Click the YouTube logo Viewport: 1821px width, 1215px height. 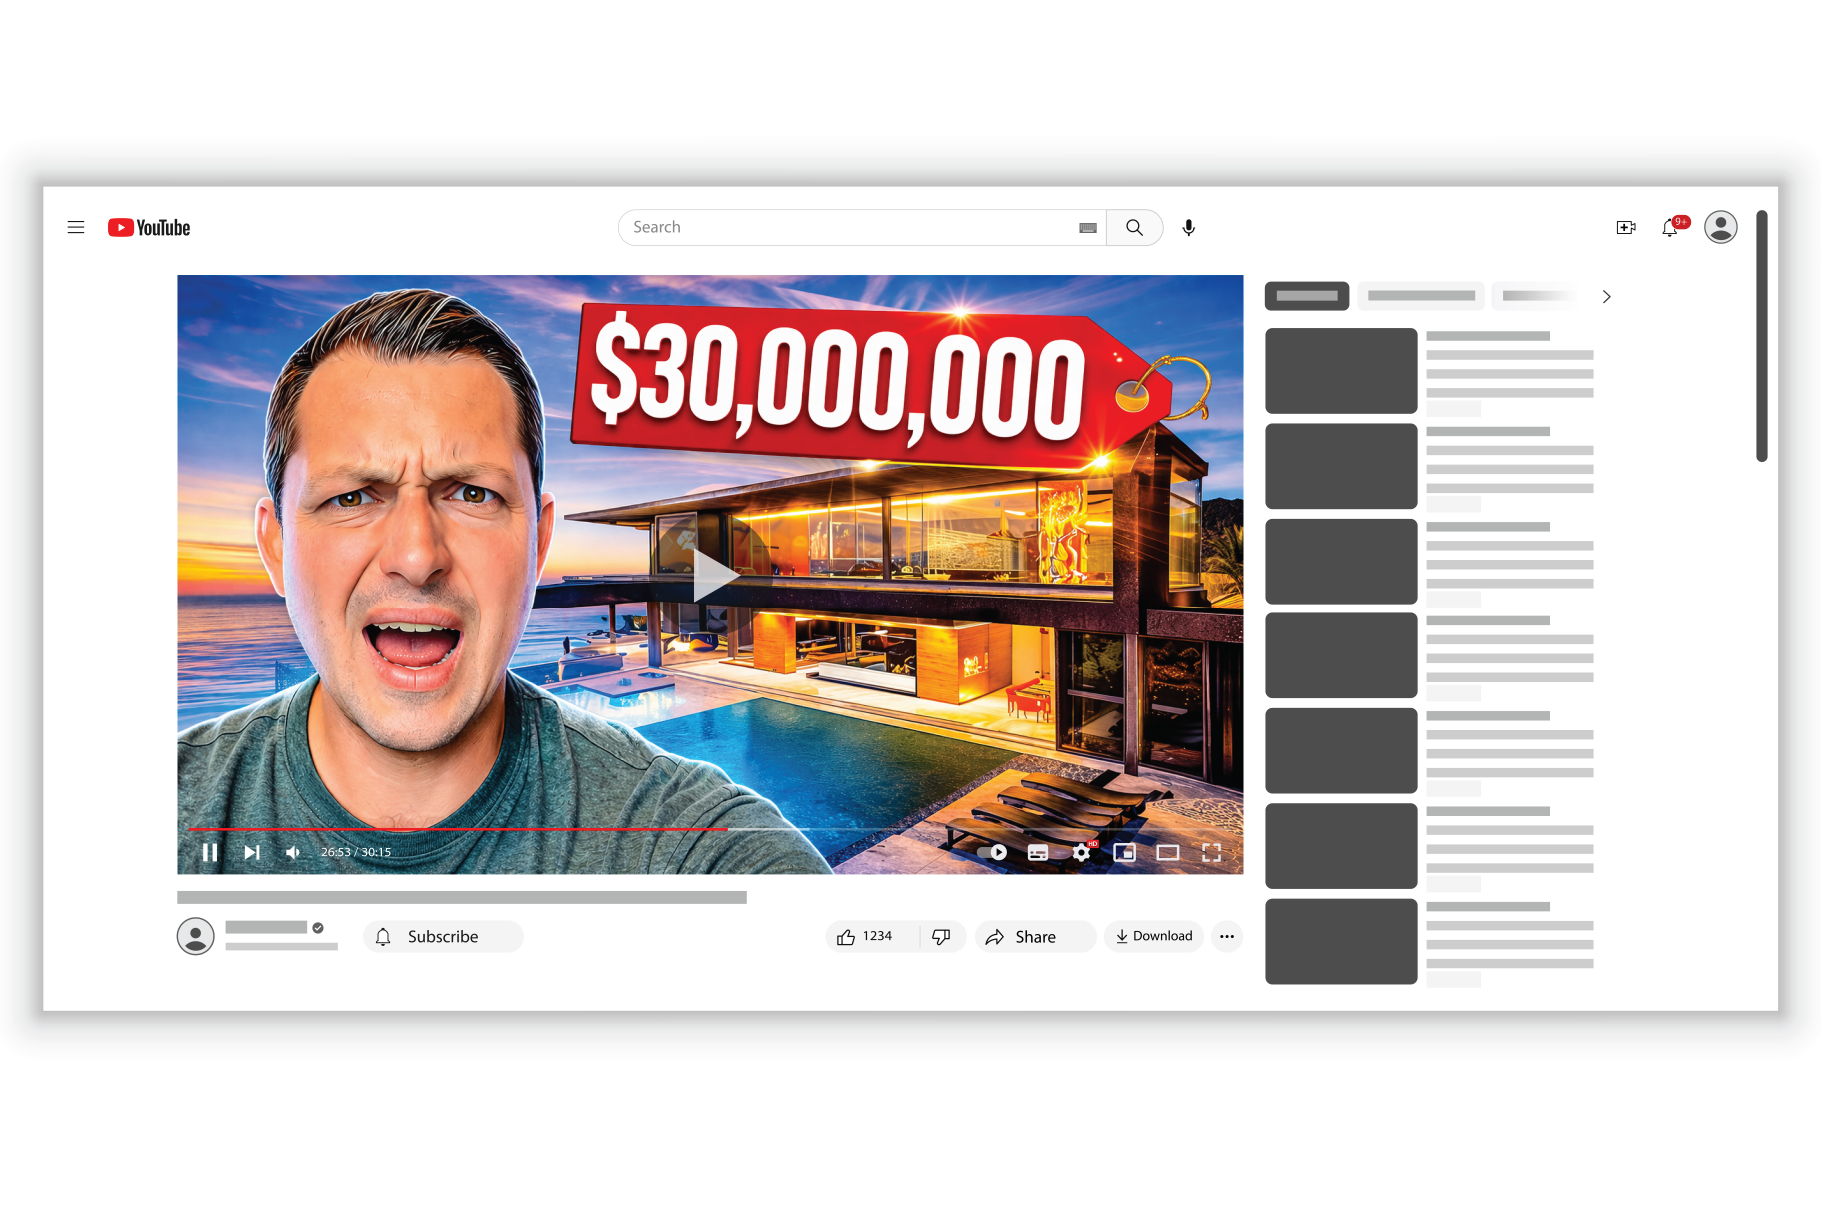click(149, 228)
